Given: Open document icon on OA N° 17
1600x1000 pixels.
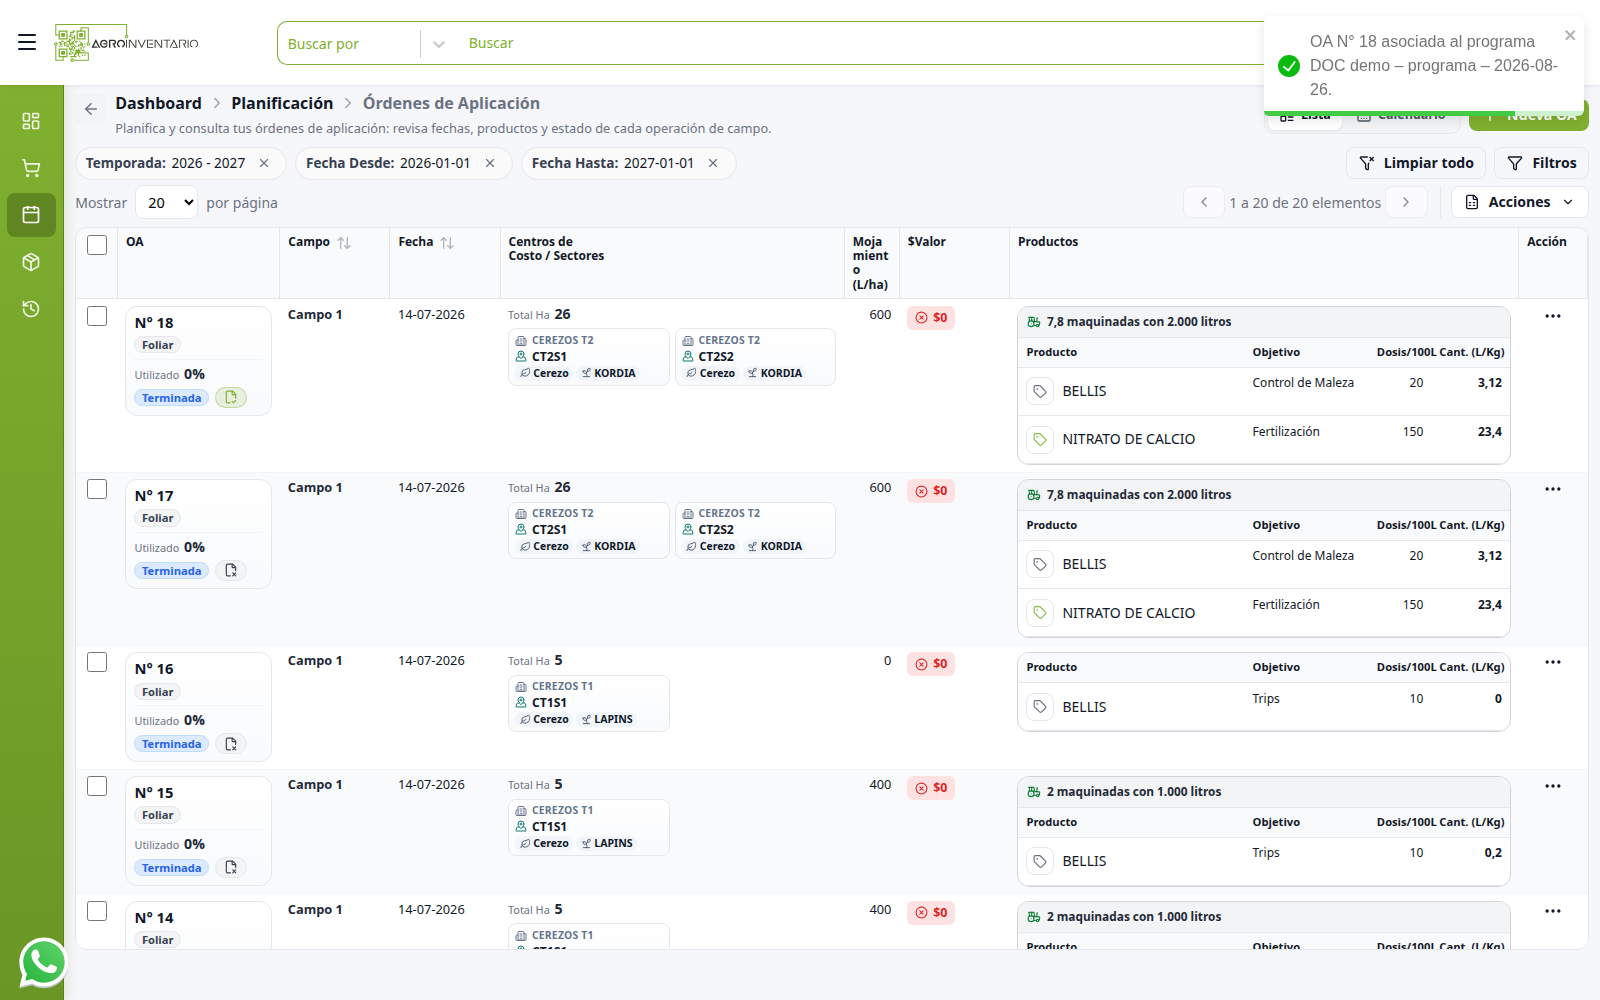Looking at the screenshot, I should pos(231,571).
